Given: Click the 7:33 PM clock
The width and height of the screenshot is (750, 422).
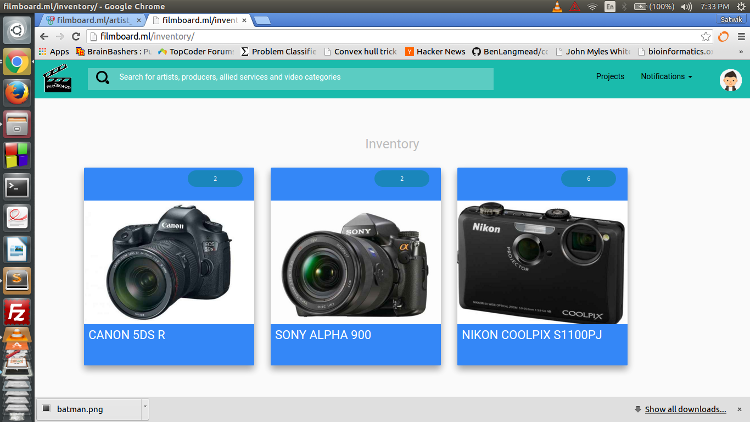Looking at the screenshot, I should (715, 6).
